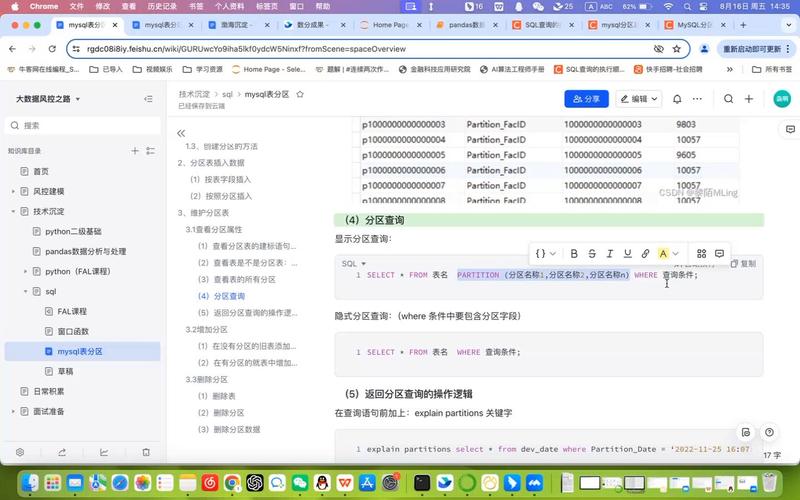Expand the 面试准备 tree node
Viewport: 800px width, 500px height.
pos(13,411)
